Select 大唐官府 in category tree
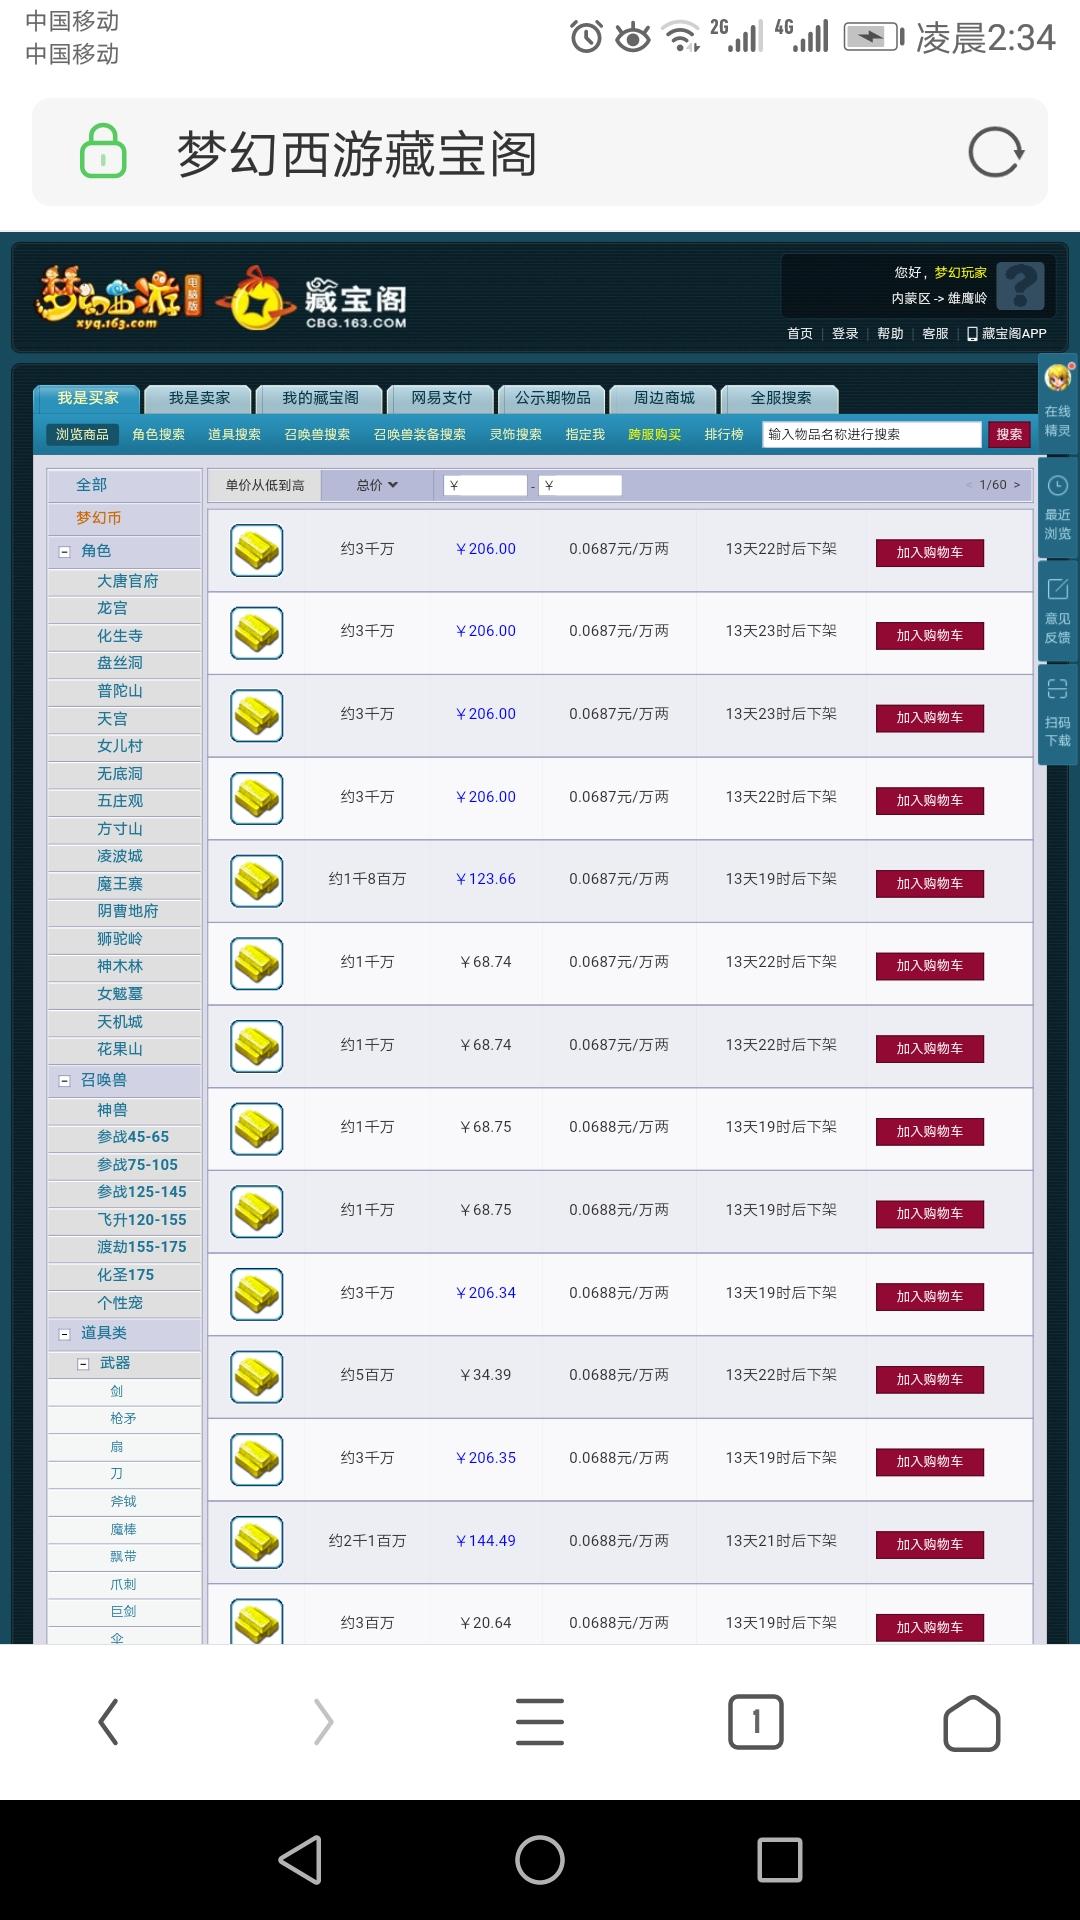The width and height of the screenshot is (1080, 1920). pyautogui.click(x=127, y=581)
